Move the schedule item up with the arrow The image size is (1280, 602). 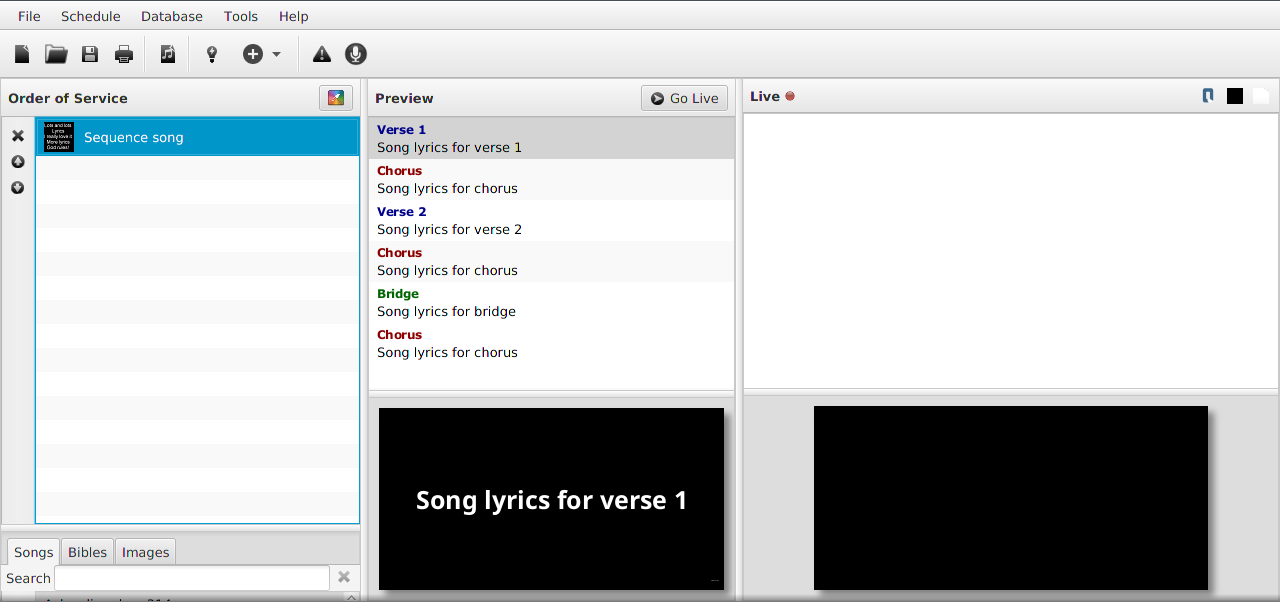click(18, 162)
